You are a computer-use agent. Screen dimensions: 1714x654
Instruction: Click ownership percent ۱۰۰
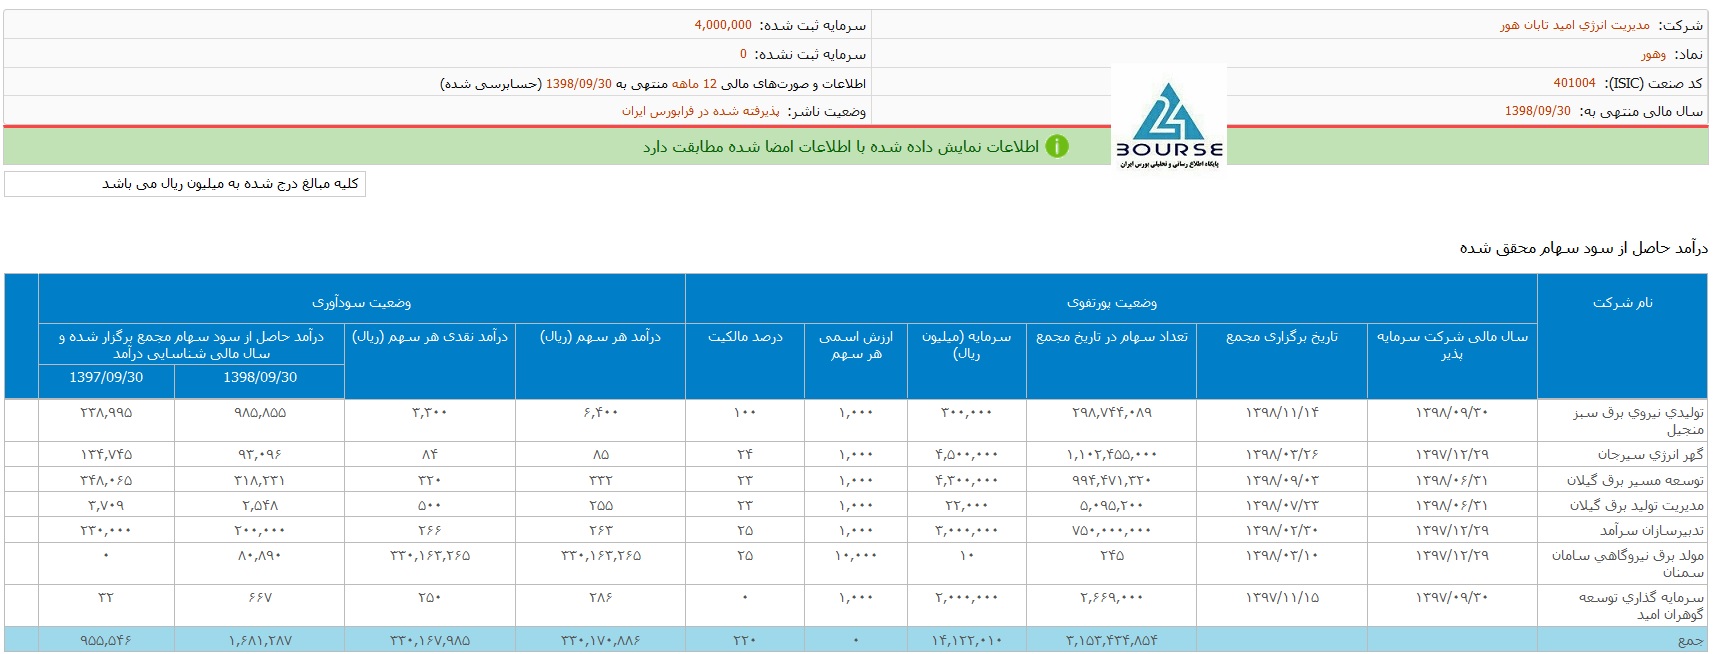click(x=745, y=412)
